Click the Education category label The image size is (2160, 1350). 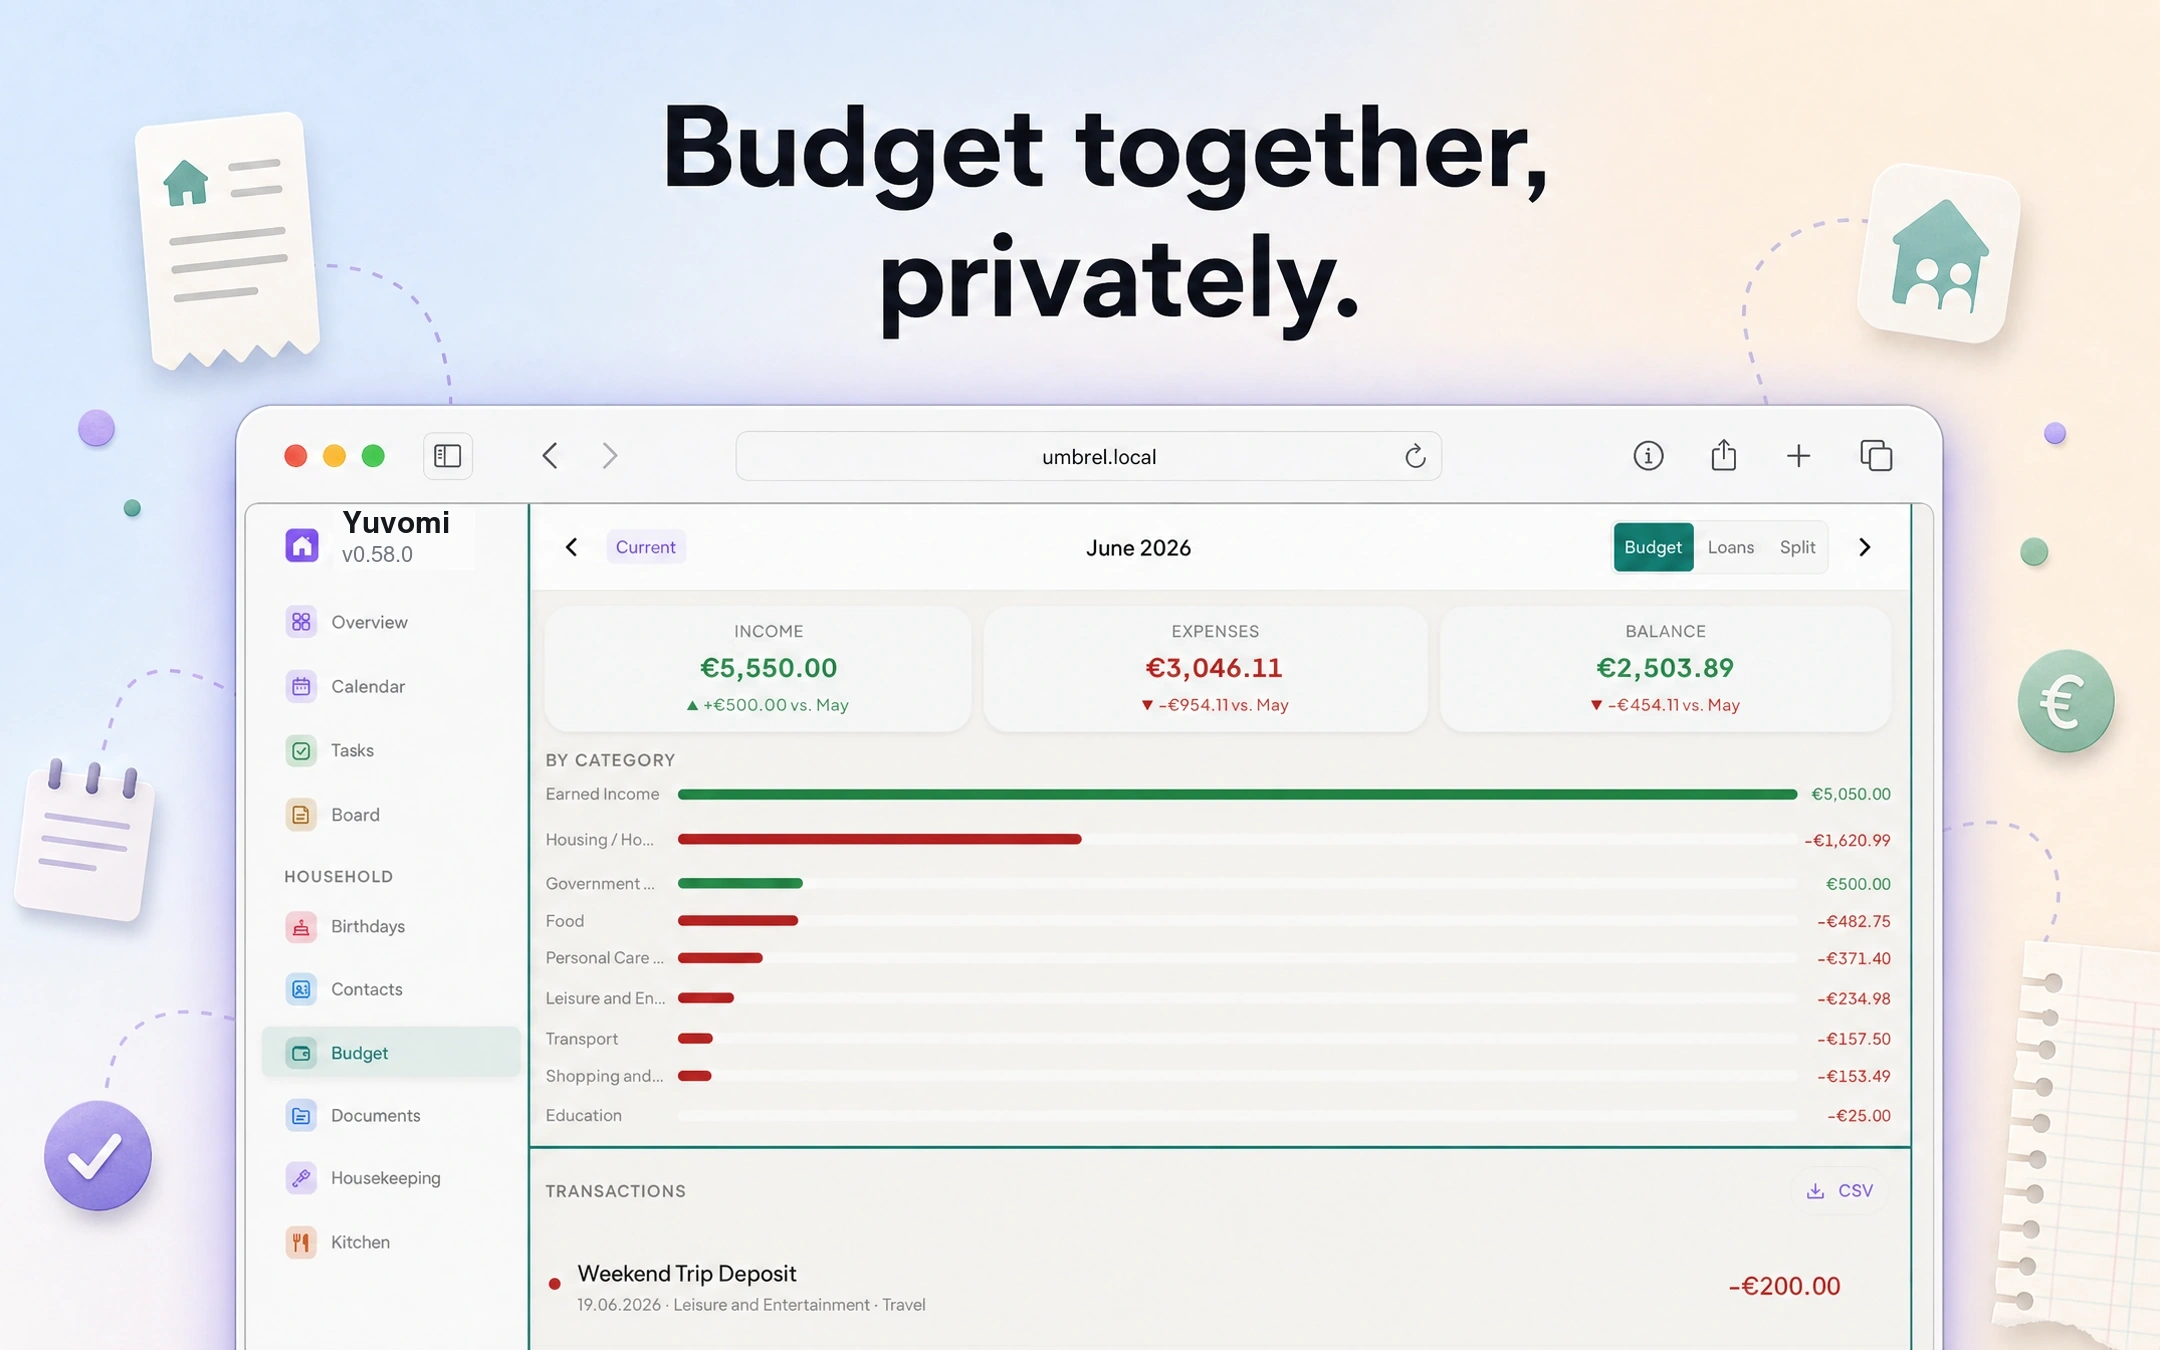point(583,1115)
